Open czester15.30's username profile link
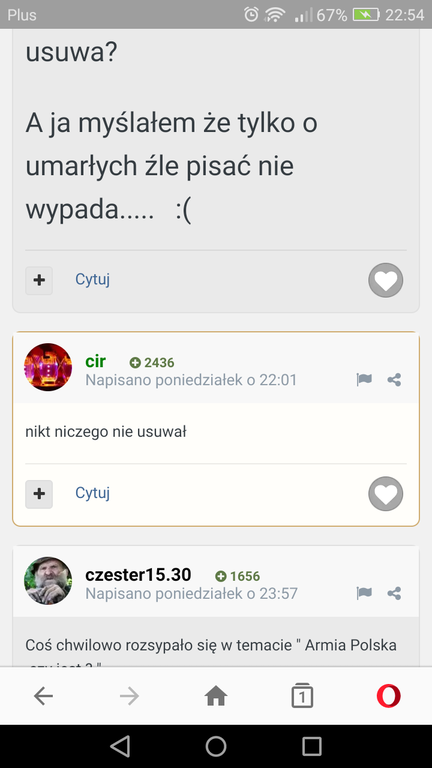 pyautogui.click(x=138, y=575)
